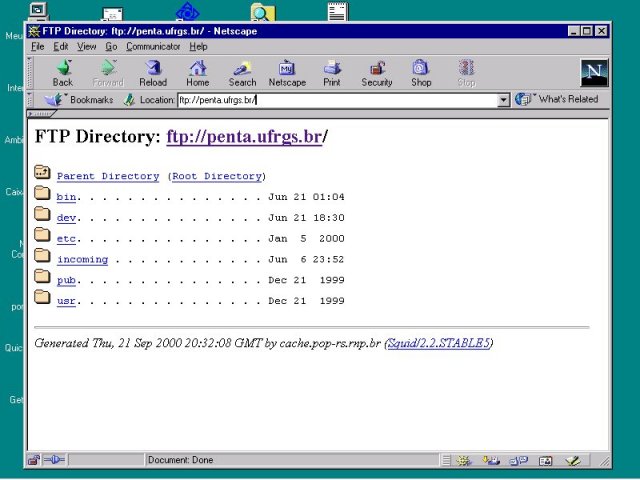Click the online/offline connection icon in status bar
Image resolution: width=640 pixels, height=480 pixels.
54,460
